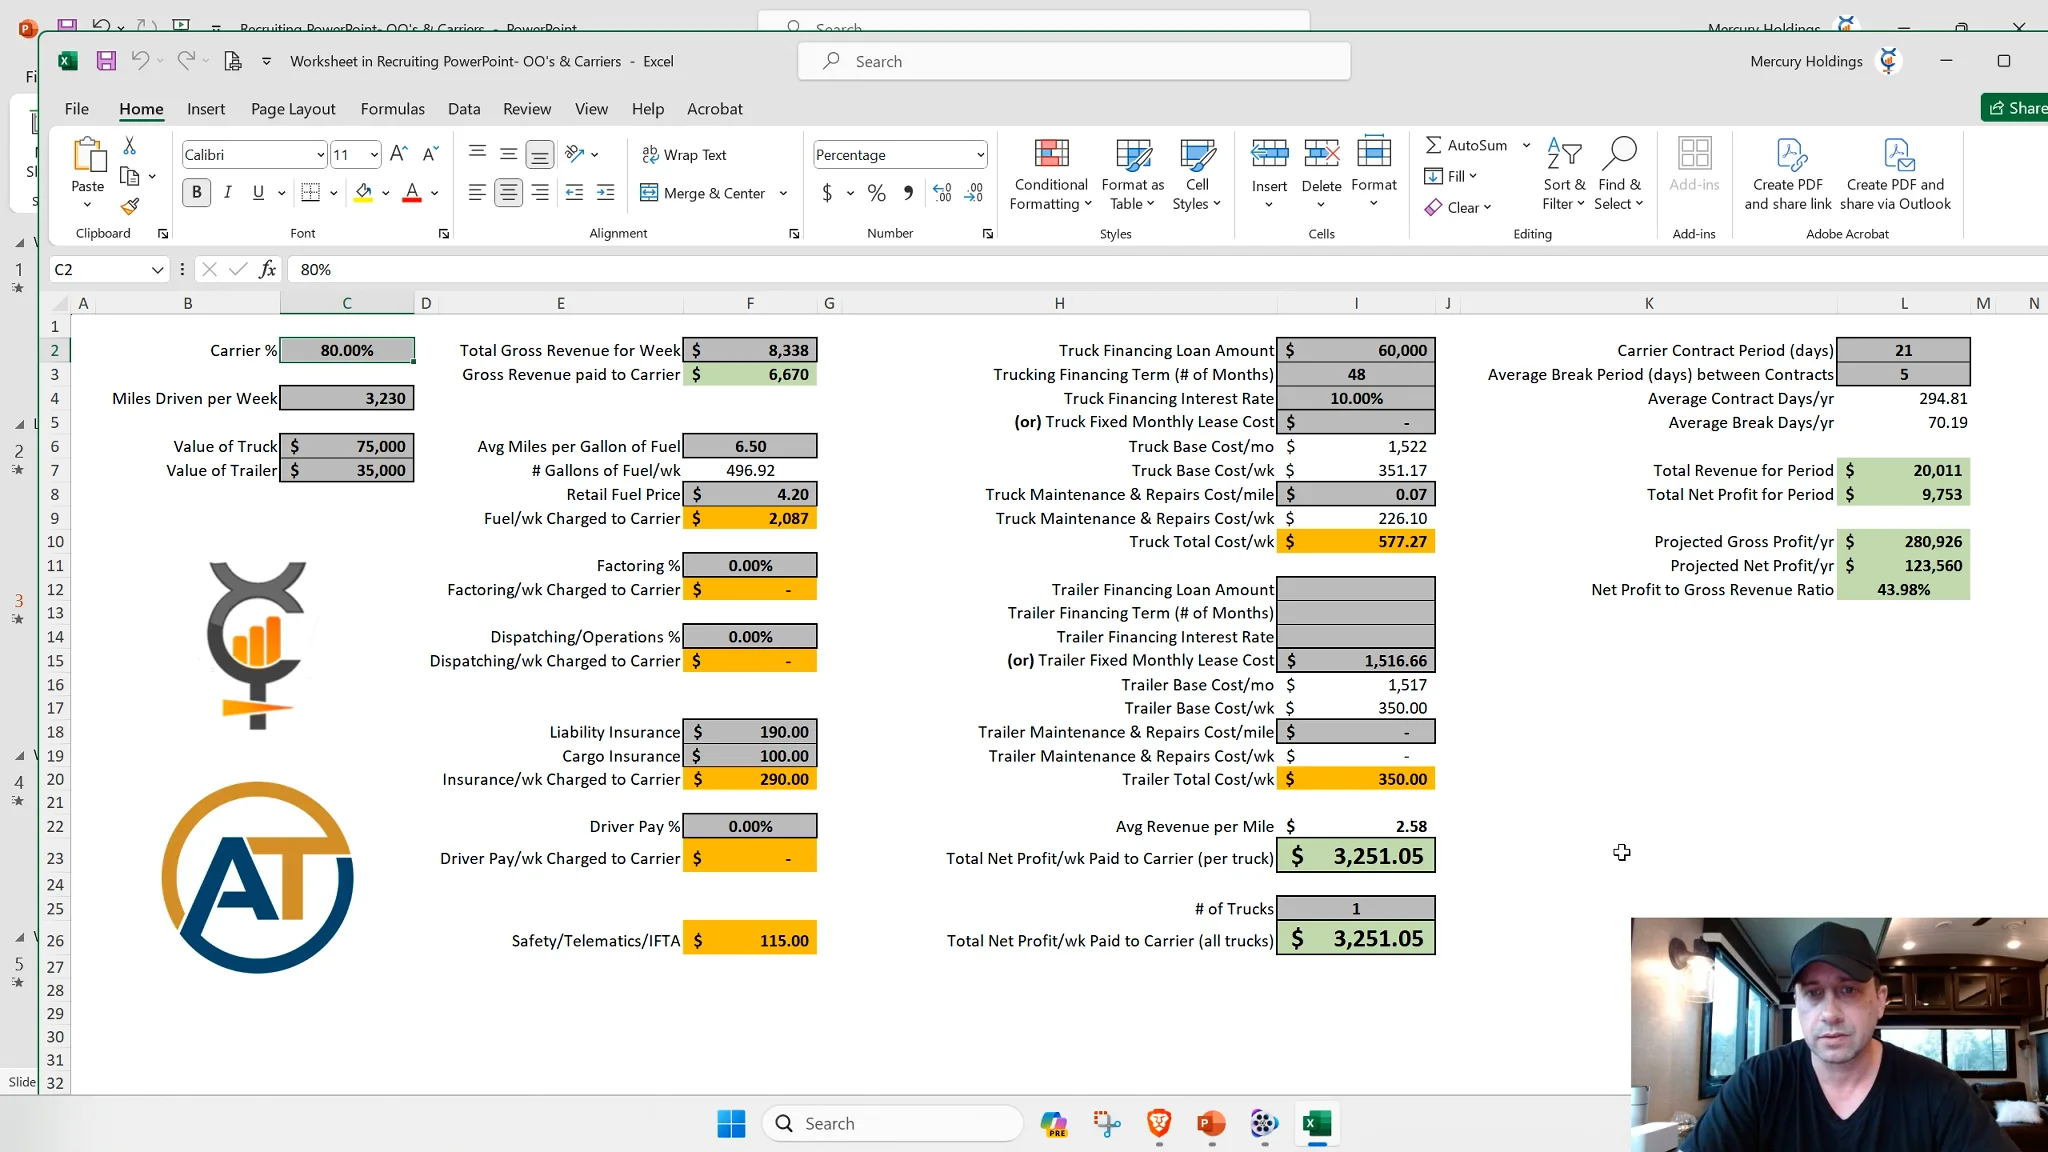Image resolution: width=2048 pixels, height=1152 pixels.
Task: Open the Percentage number format dropdown
Action: pos(980,154)
